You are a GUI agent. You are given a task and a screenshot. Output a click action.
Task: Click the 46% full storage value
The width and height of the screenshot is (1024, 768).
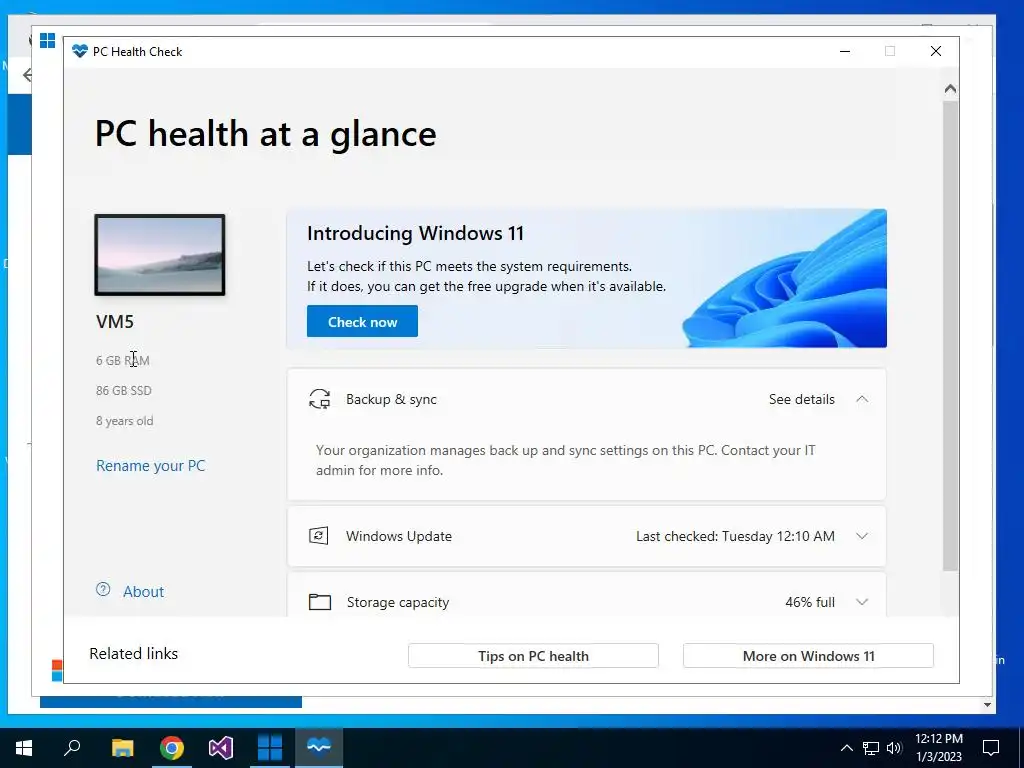(810, 602)
